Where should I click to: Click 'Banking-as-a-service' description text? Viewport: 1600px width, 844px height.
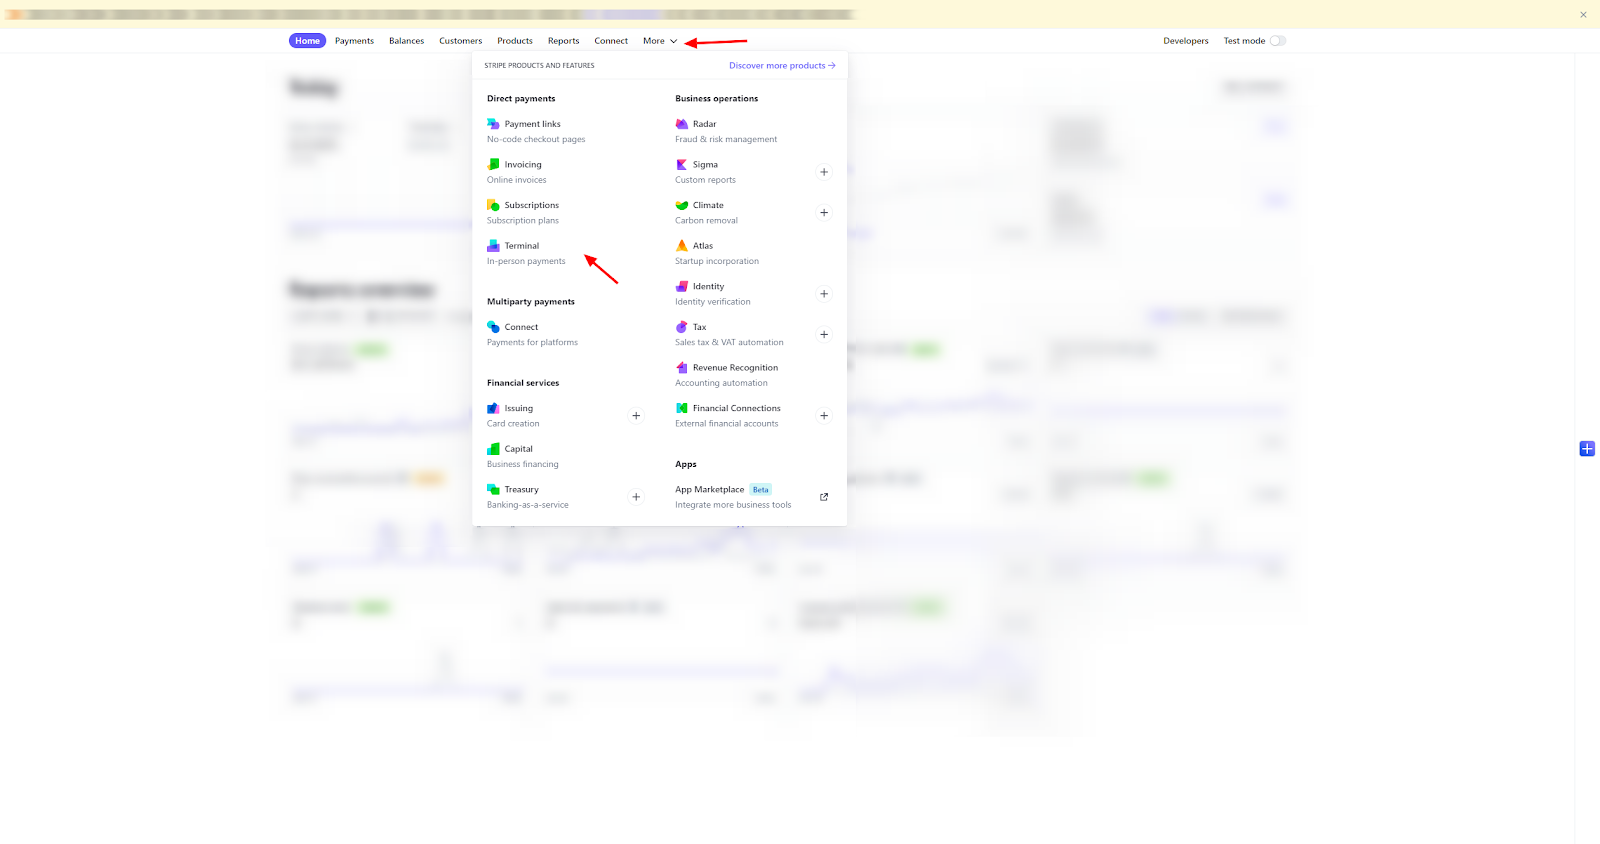point(528,505)
